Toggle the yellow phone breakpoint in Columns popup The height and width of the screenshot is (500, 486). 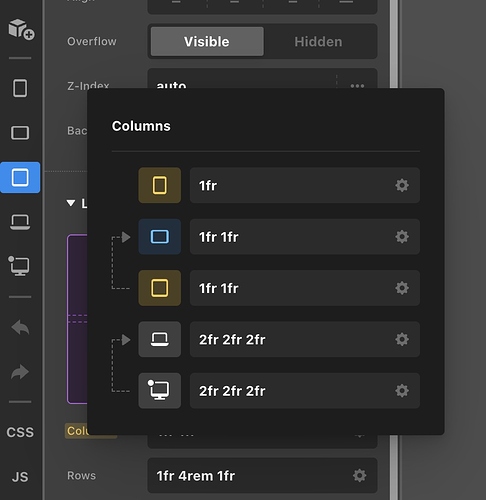160,185
